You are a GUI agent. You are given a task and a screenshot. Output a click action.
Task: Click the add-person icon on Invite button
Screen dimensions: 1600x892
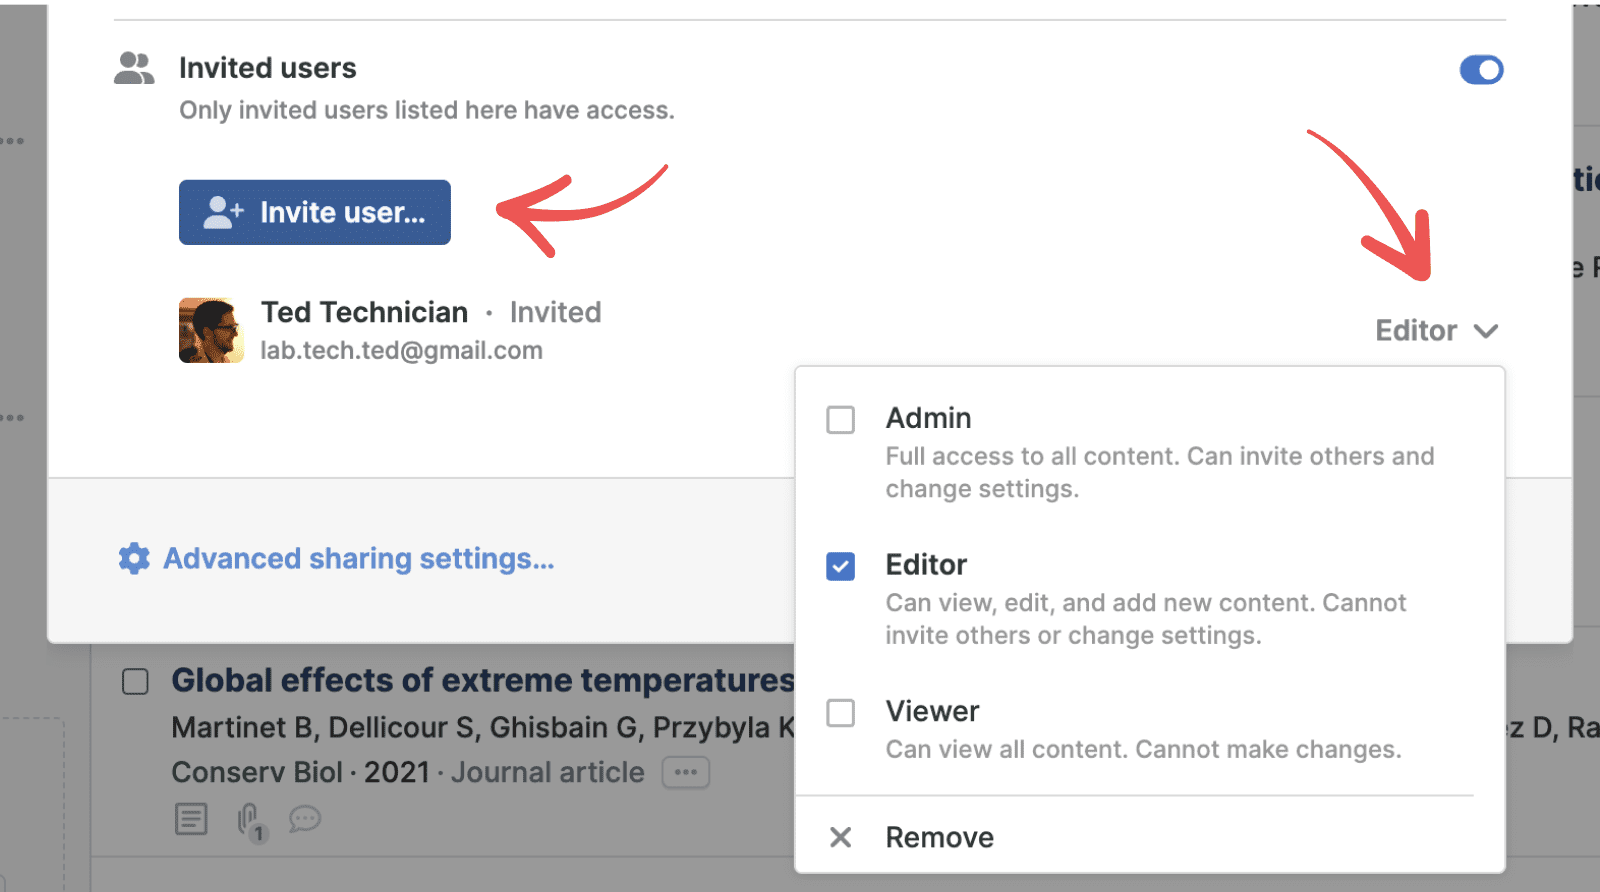pyautogui.click(x=223, y=212)
